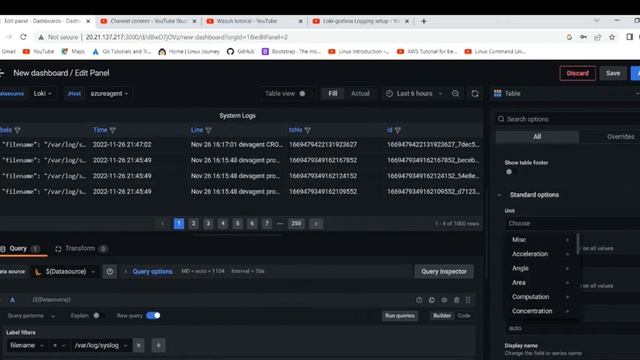Screen dimensions: 640x360
Task: Switch to Code editor mode
Action: pos(464,316)
